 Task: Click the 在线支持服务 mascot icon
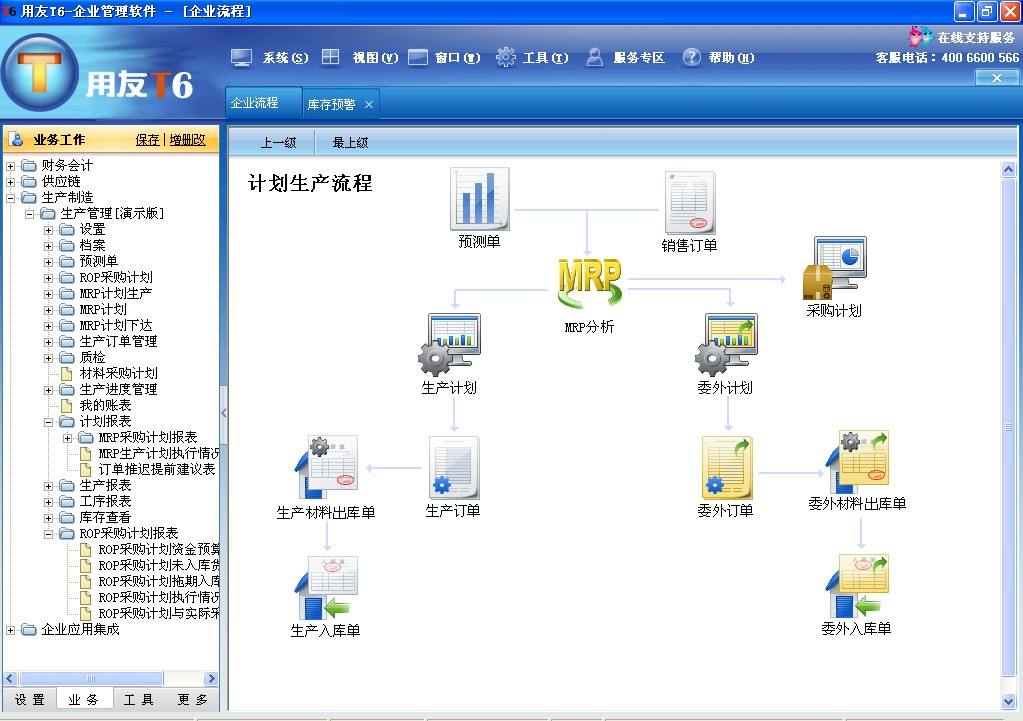point(921,37)
